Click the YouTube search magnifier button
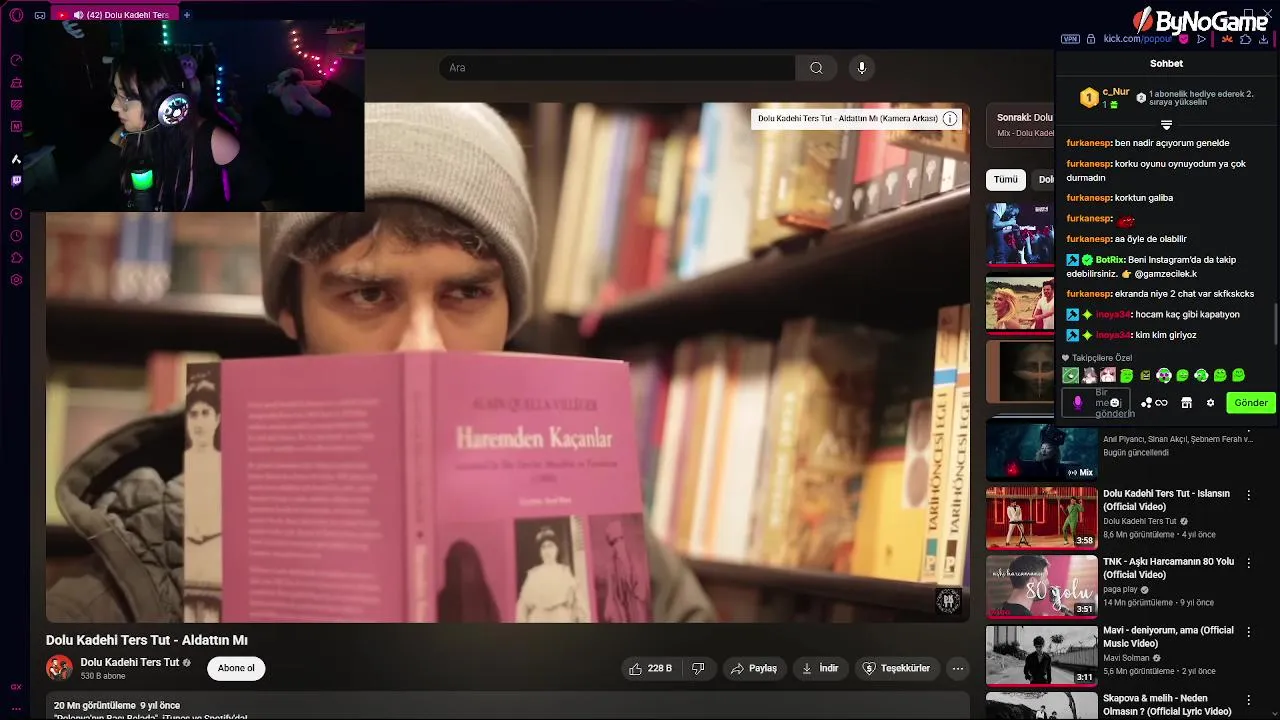This screenshot has width=1280, height=720. coord(816,68)
